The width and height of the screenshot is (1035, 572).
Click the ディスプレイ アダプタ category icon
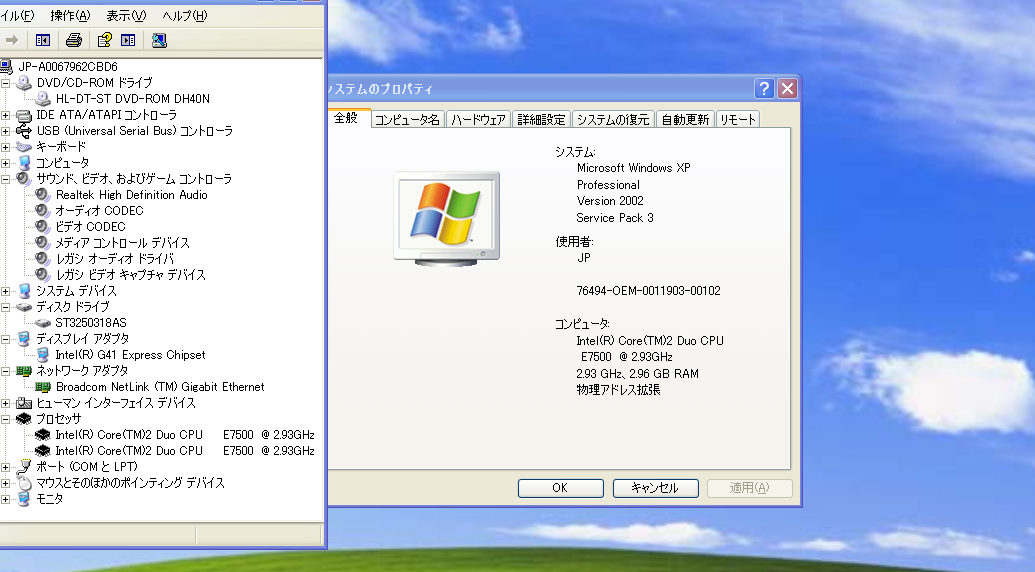coord(24,338)
